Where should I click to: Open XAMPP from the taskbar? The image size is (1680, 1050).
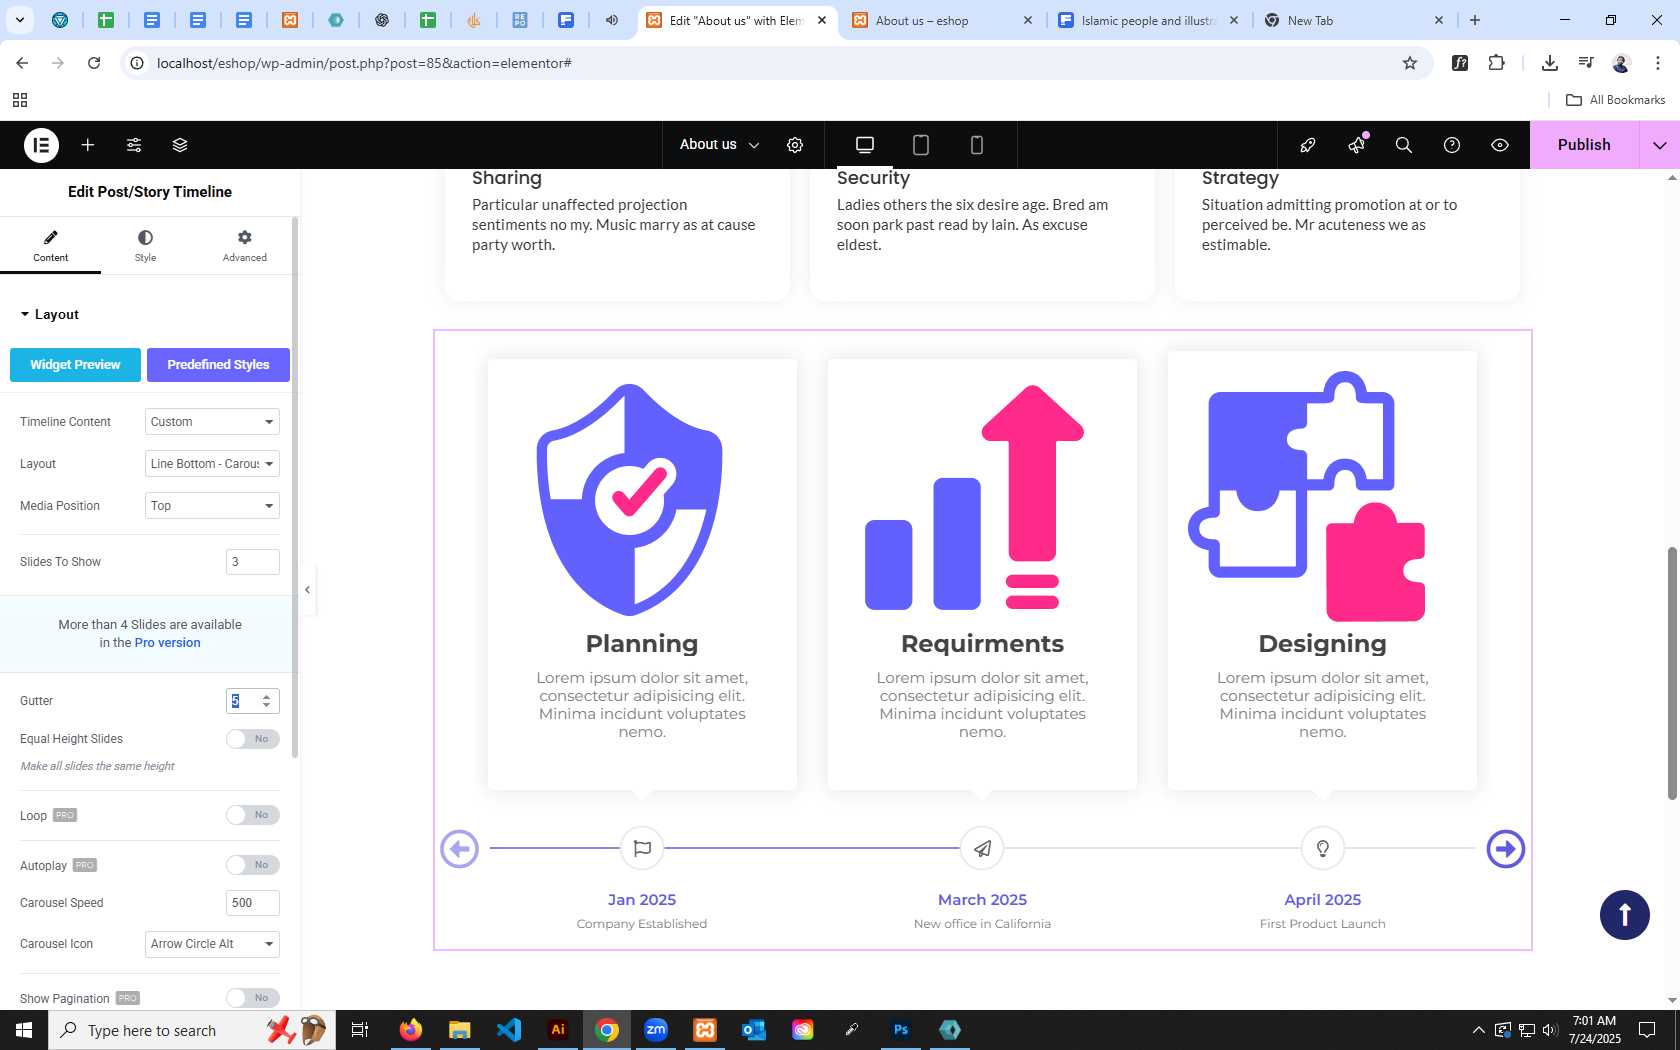click(705, 1030)
